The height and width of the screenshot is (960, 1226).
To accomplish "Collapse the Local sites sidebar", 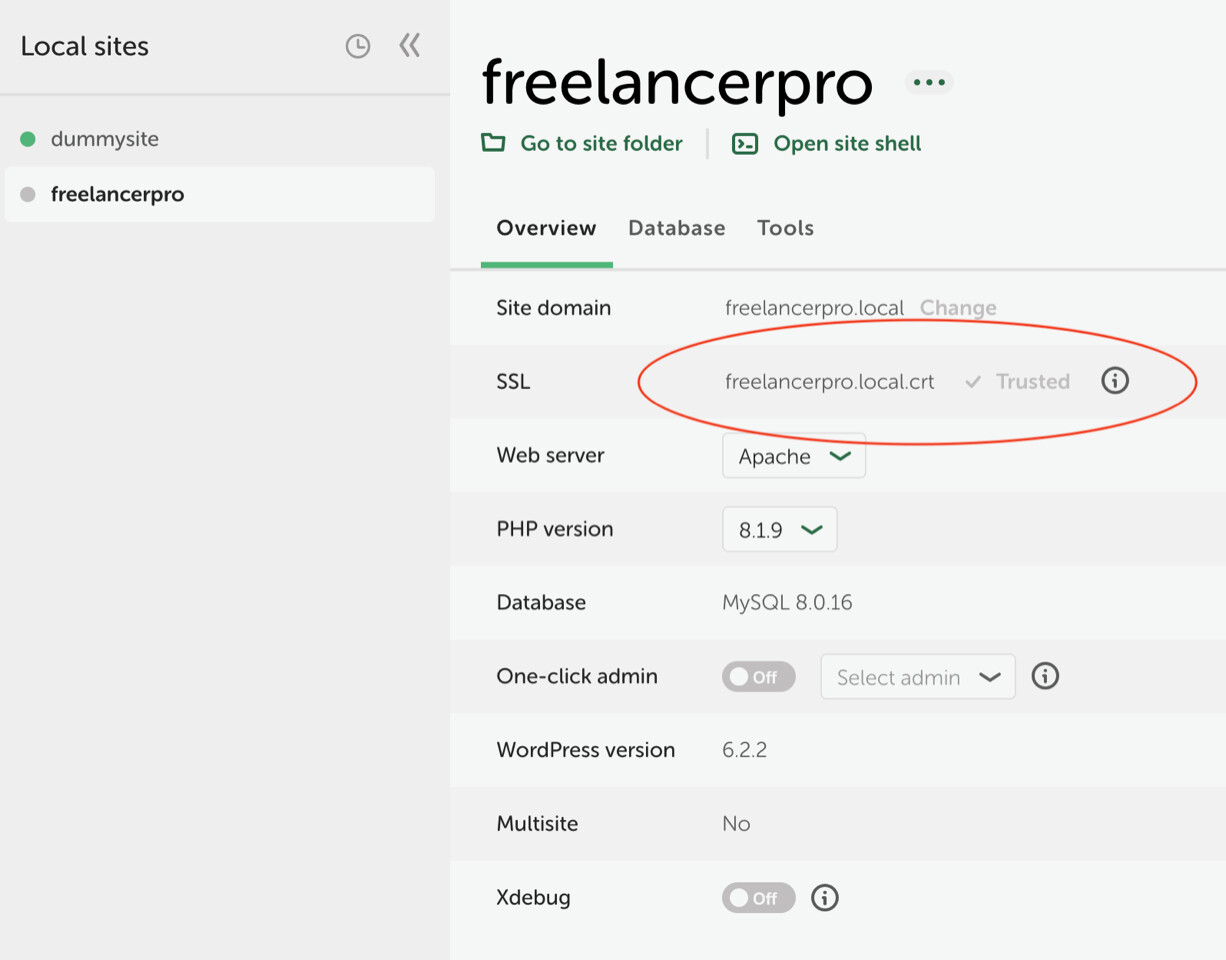I will click(410, 45).
